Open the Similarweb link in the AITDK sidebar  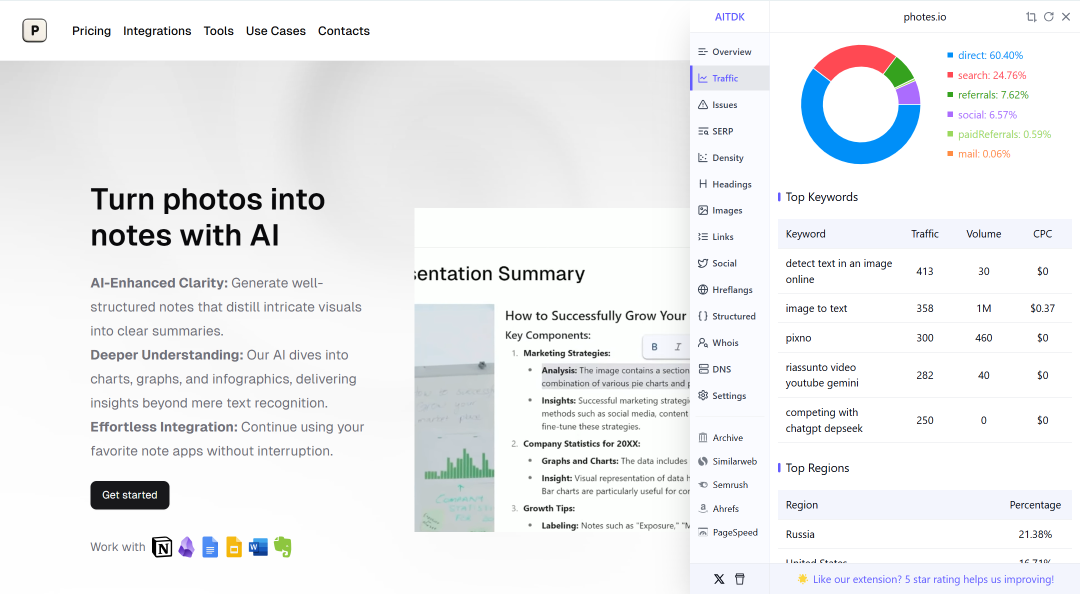click(x=729, y=461)
